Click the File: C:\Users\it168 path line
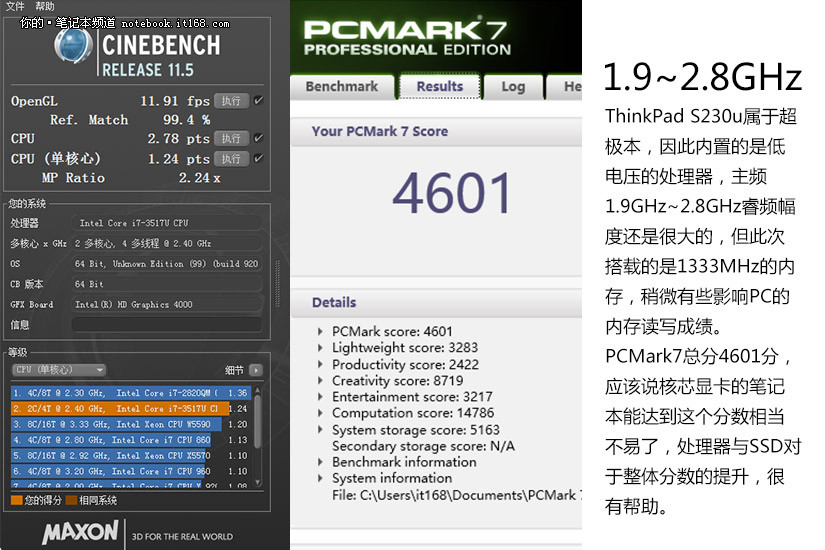The height and width of the screenshot is (550, 825). click(457, 495)
